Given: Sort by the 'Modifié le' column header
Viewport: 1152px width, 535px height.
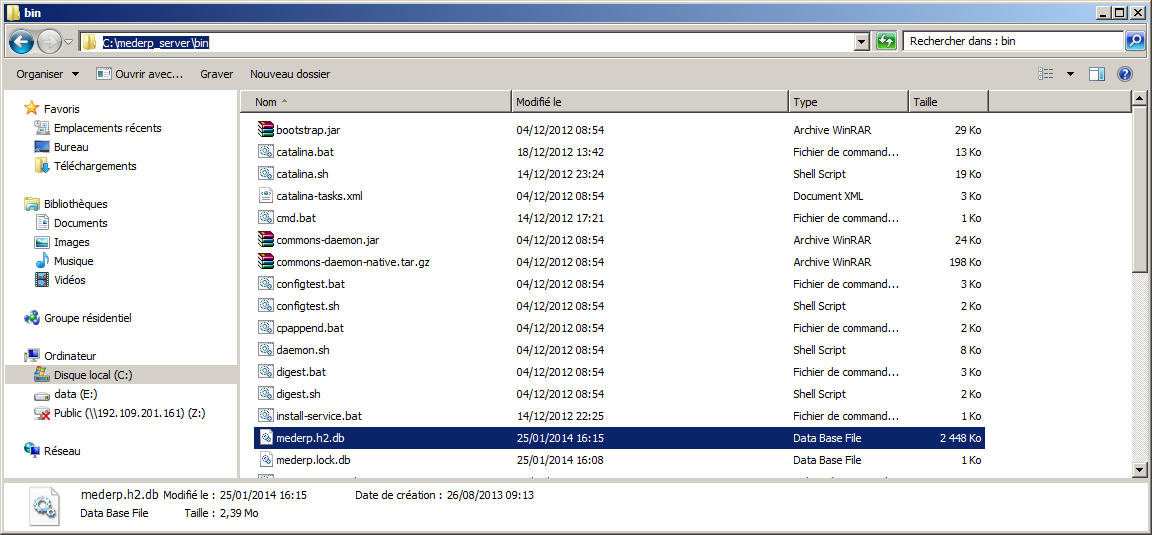Looking at the screenshot, I should pos(649,102).
